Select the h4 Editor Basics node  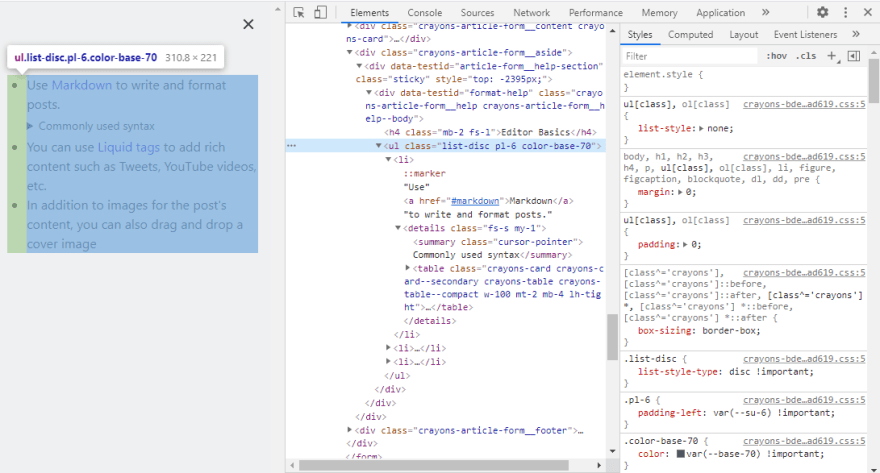[x=491, y=132]
